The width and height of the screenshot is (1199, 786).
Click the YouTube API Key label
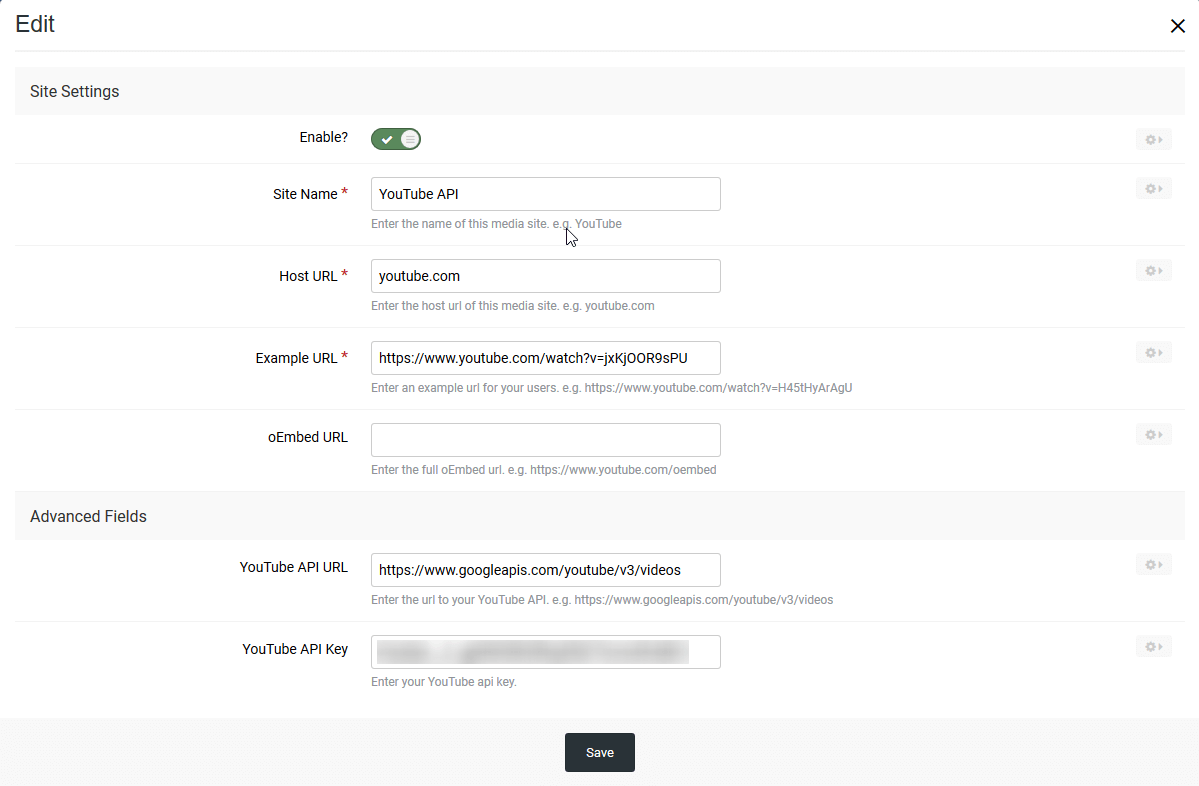coord(295,649)
